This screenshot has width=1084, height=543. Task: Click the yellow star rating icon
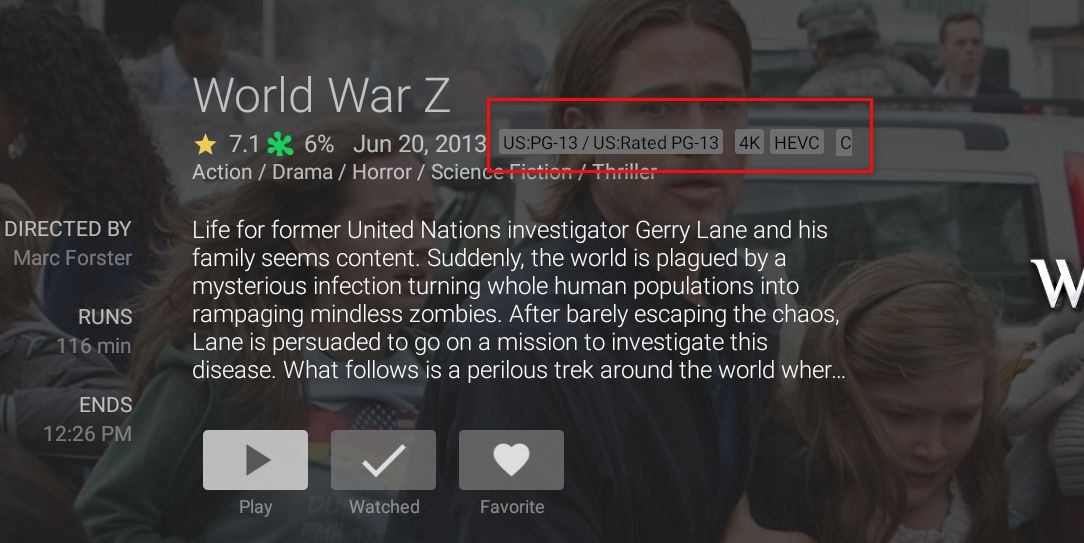[205, 145]
